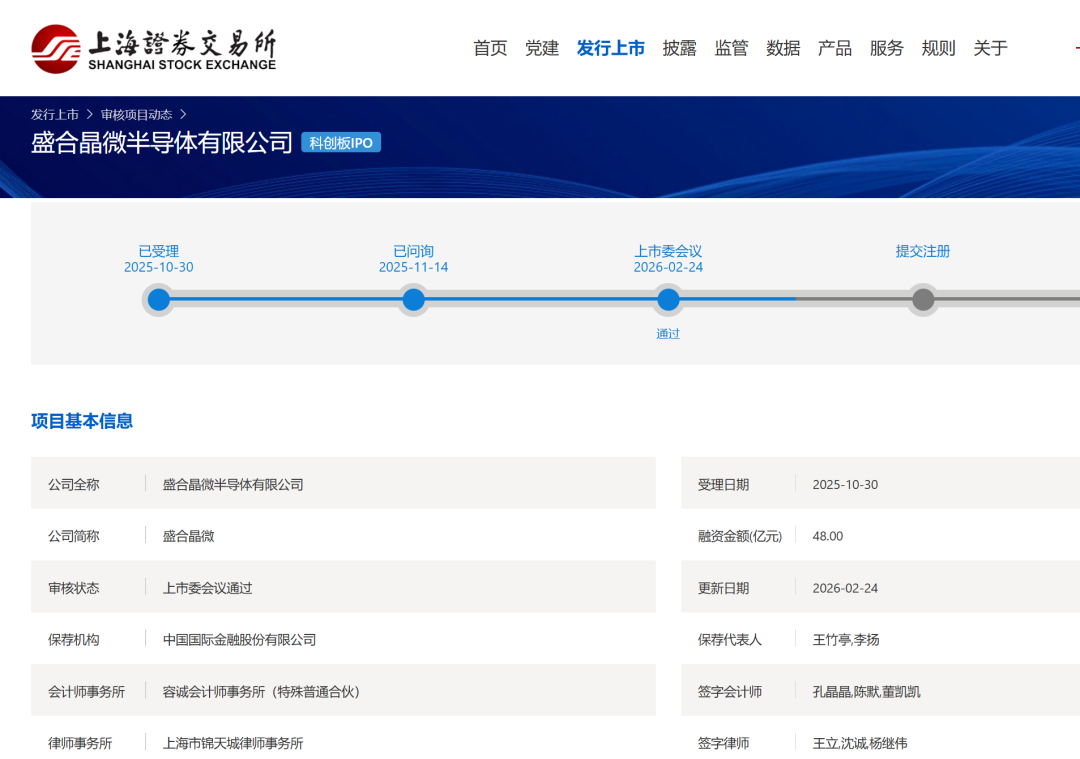Navigate to the 产品 menu
Screen dimensions: 1080x759
tap(835, 48)
